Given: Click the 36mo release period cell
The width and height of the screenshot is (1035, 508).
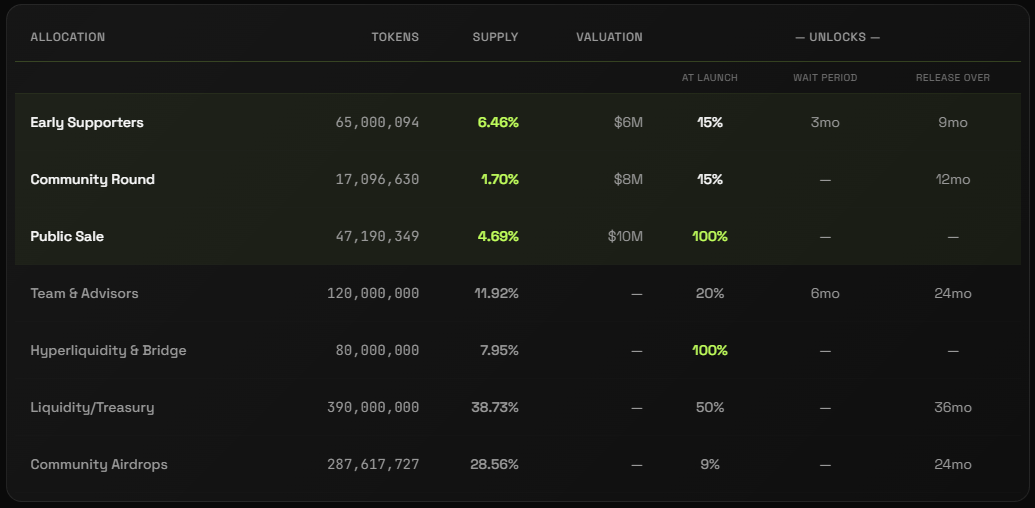Looking at the screenshot, I should point(953,408).
